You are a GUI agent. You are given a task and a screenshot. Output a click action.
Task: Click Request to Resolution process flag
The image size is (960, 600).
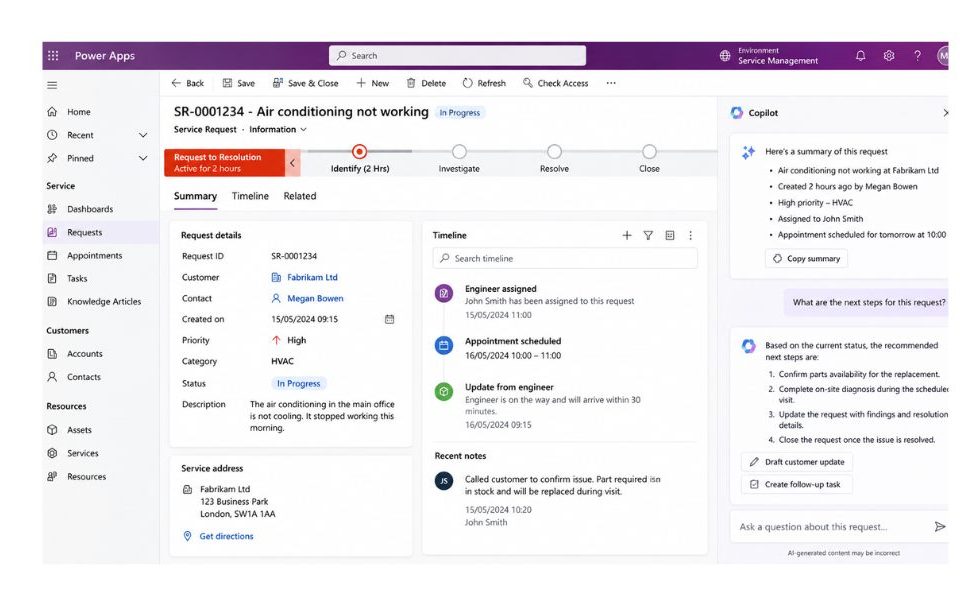click(224, 163)
